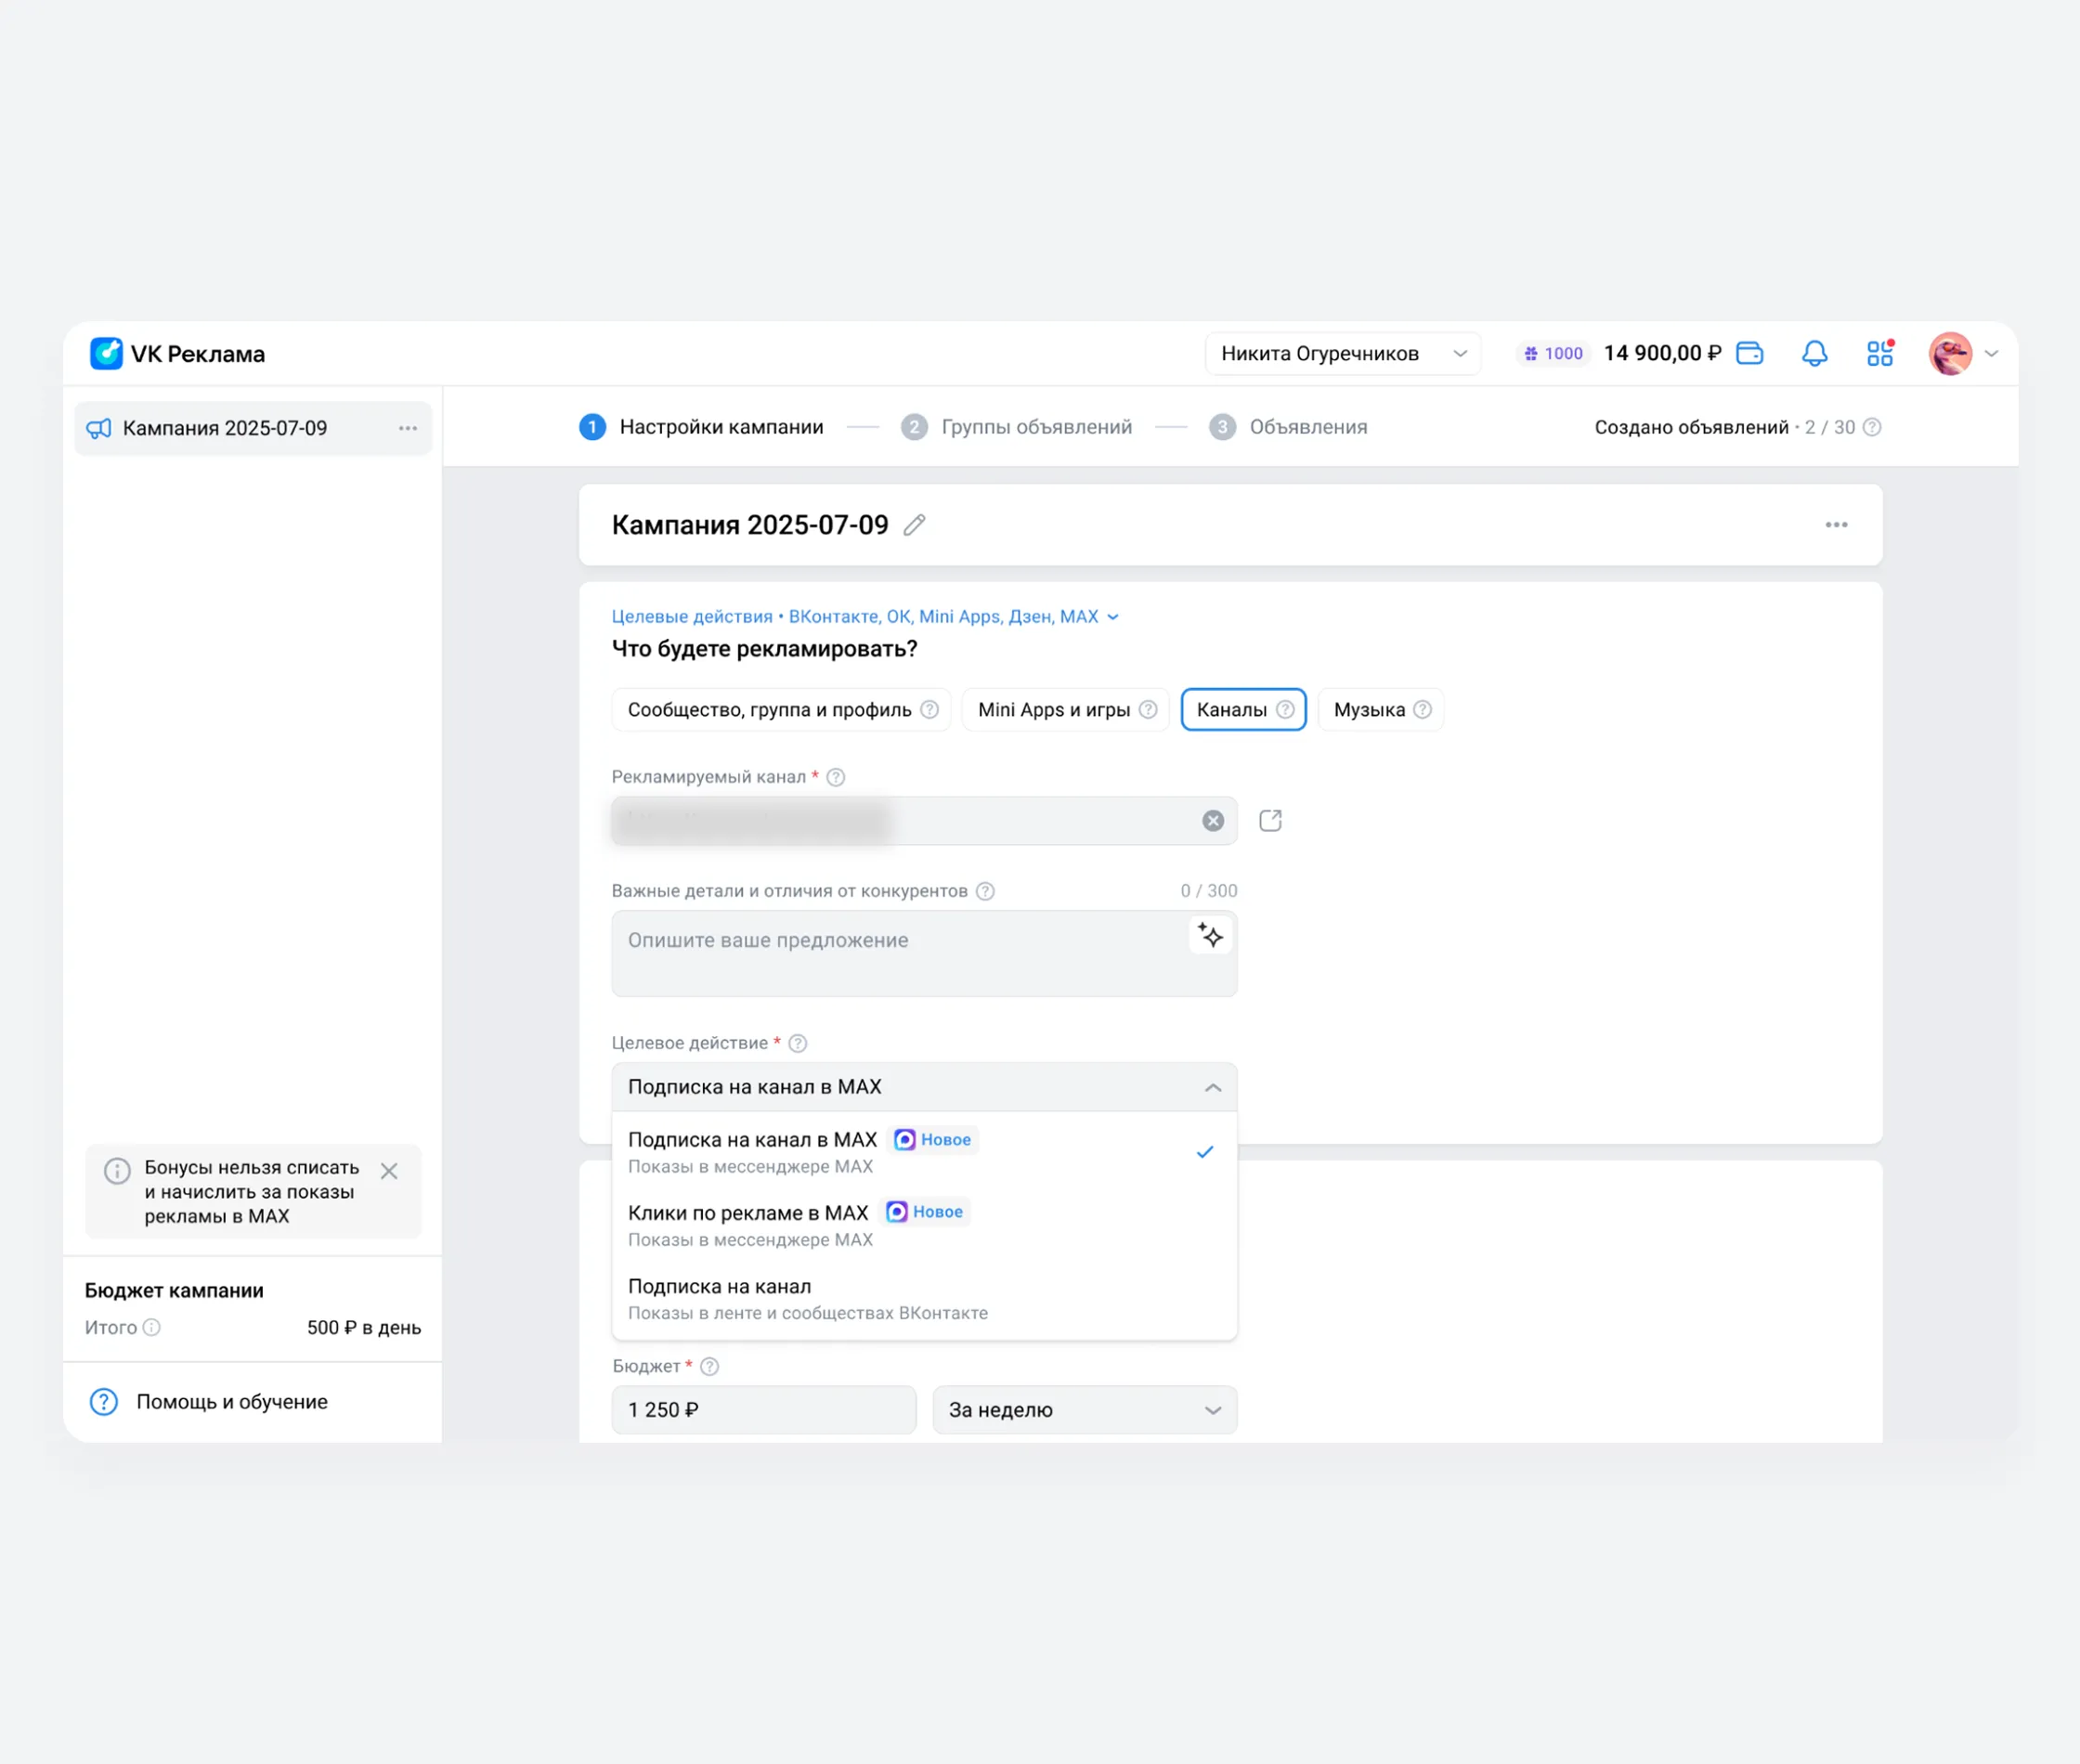Click the AI sparkle generate icon
This screenshot has width=2080, height=1764.
point(1210,936)
